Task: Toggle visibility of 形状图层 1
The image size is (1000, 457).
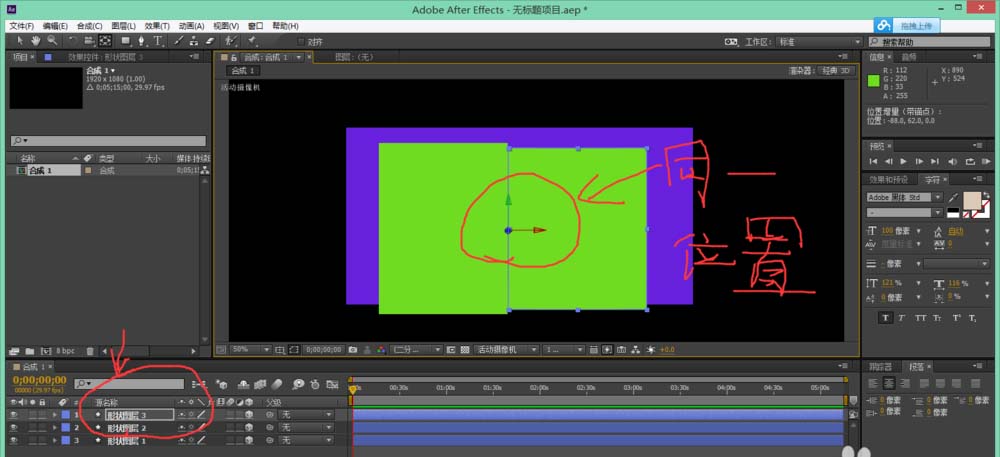Action: (13, 440)
